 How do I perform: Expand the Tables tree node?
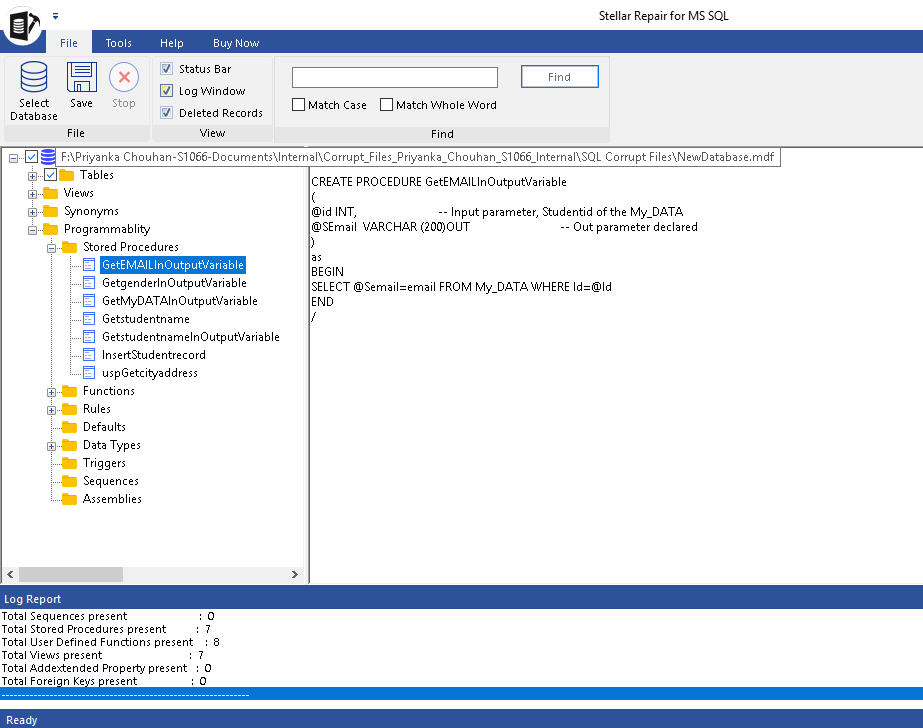click(x=32, y=176)
